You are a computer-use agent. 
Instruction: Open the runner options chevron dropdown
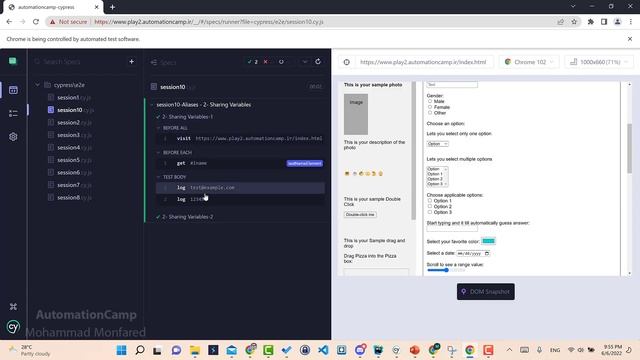[304, 62]
